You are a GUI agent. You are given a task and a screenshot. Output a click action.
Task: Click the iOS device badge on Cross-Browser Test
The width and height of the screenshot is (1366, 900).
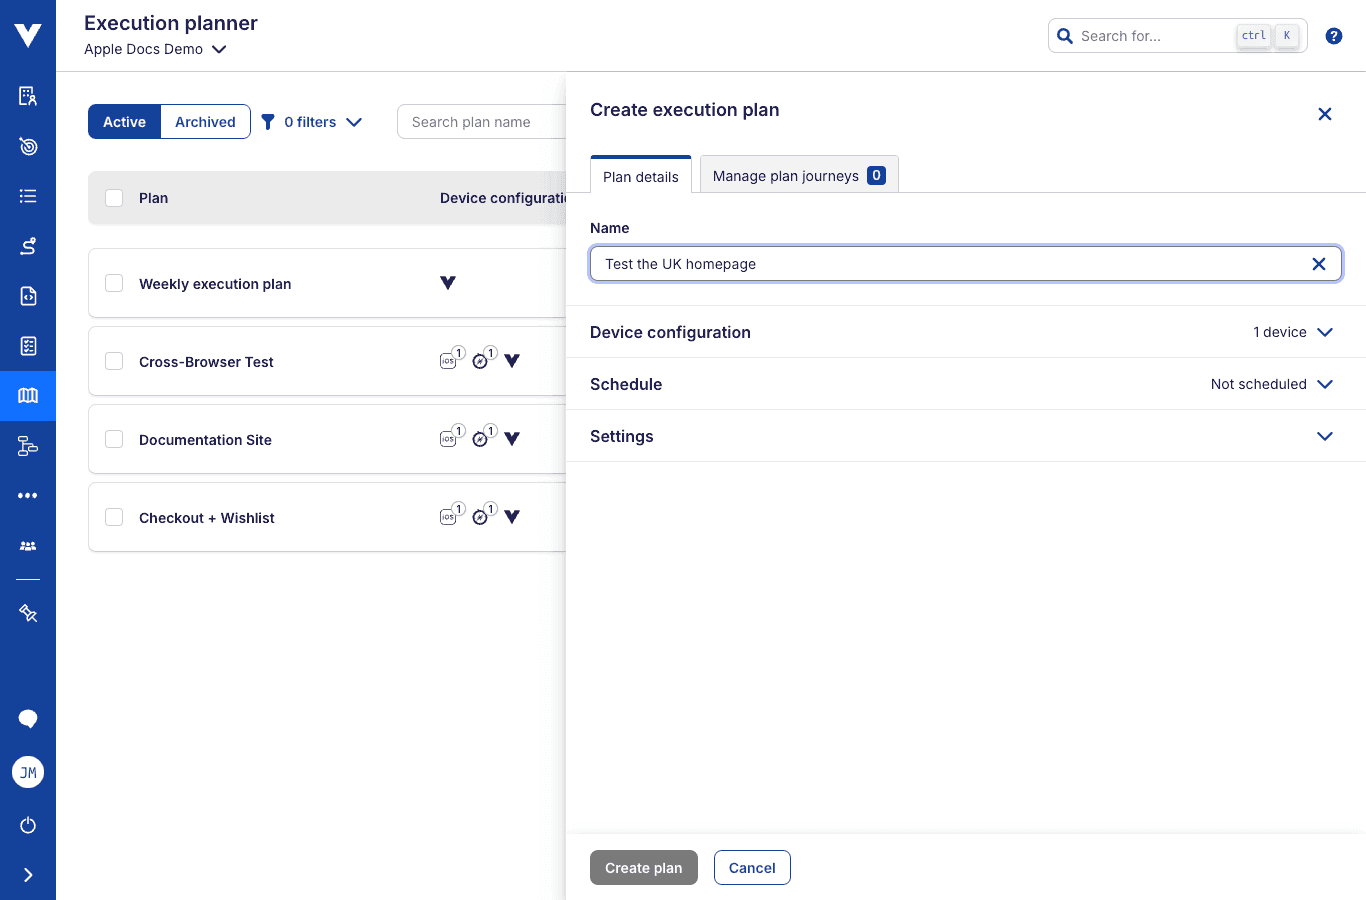click(449, 360)
